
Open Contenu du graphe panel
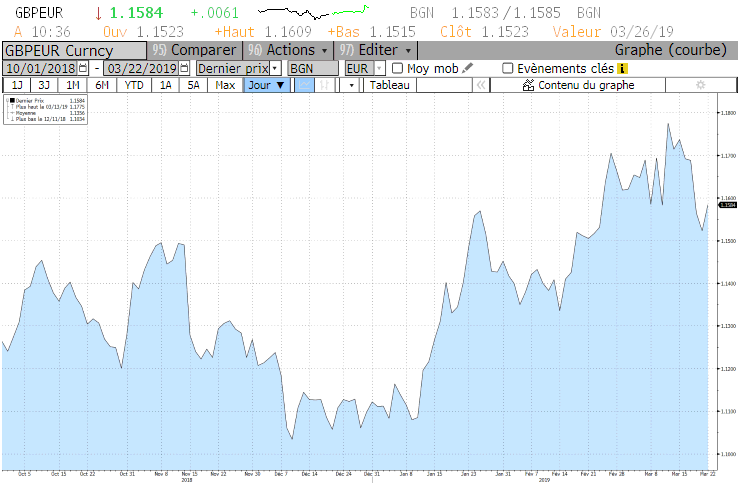click(x=578, y=85)
